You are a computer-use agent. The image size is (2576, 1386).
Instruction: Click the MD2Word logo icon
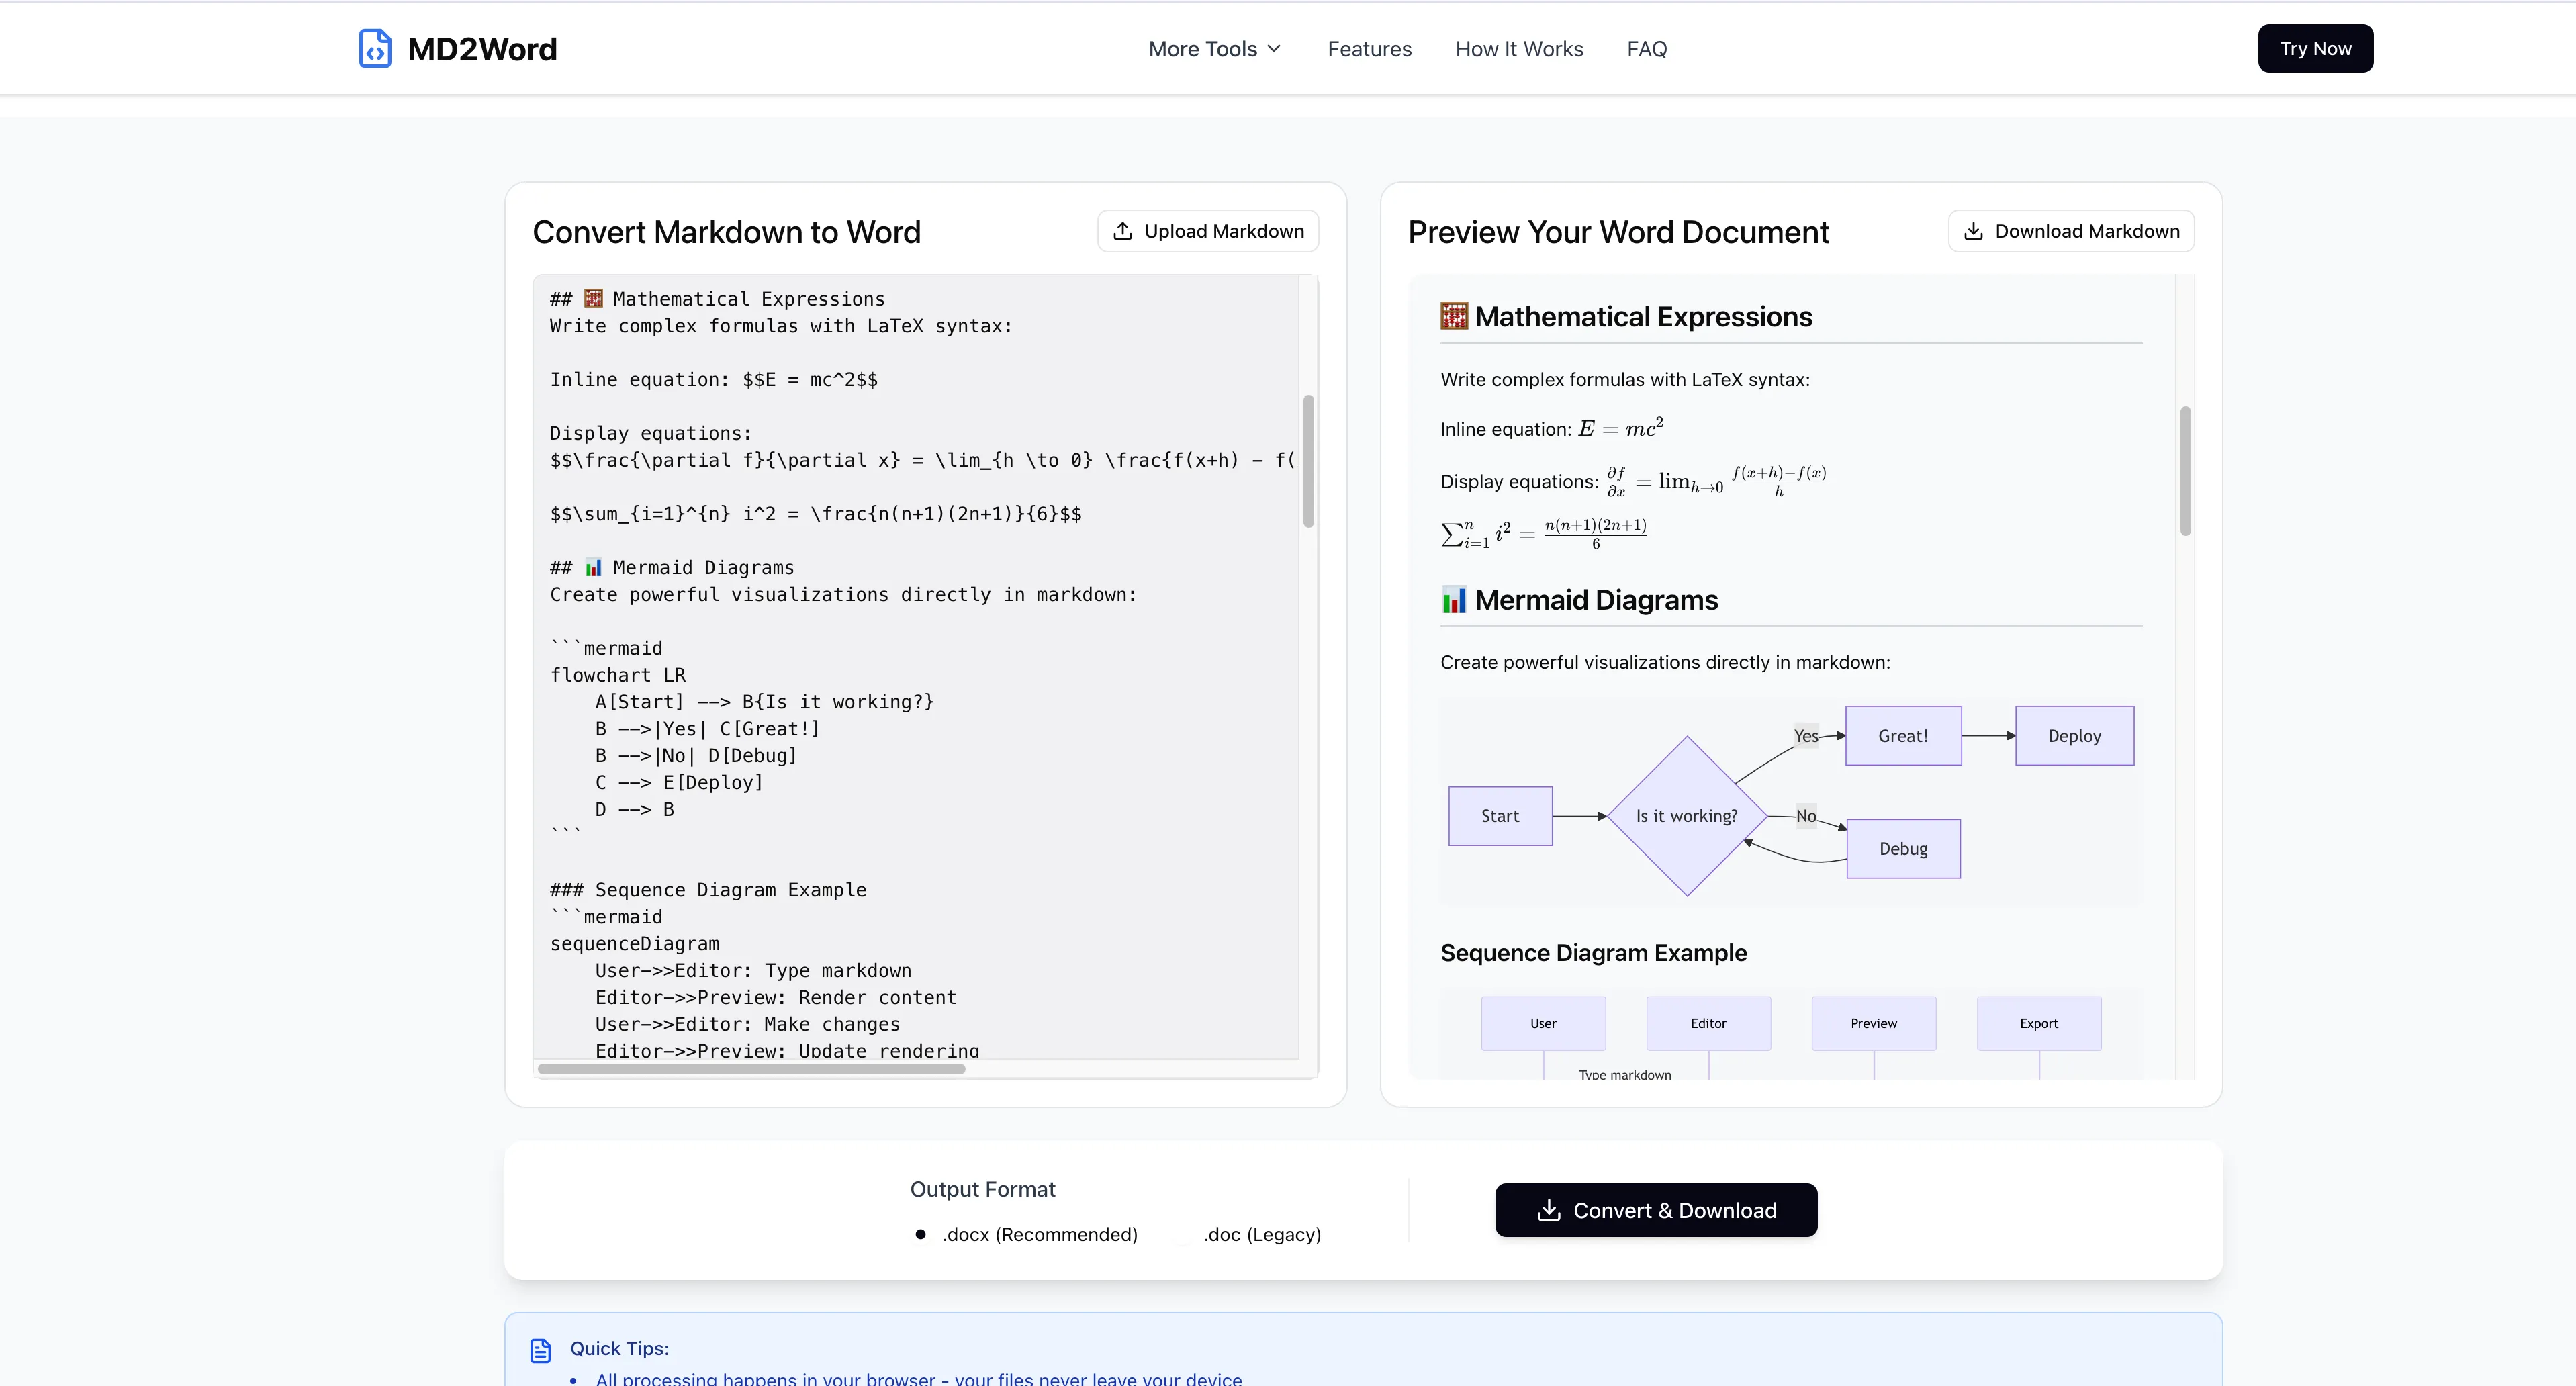(x=375, y=48)
